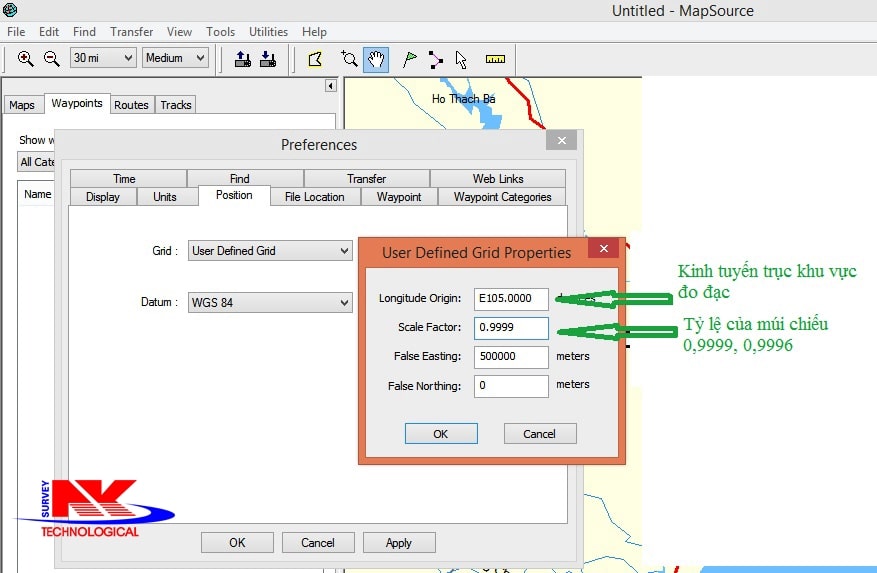Select the Position tab in Preferences

coord(234,195)
